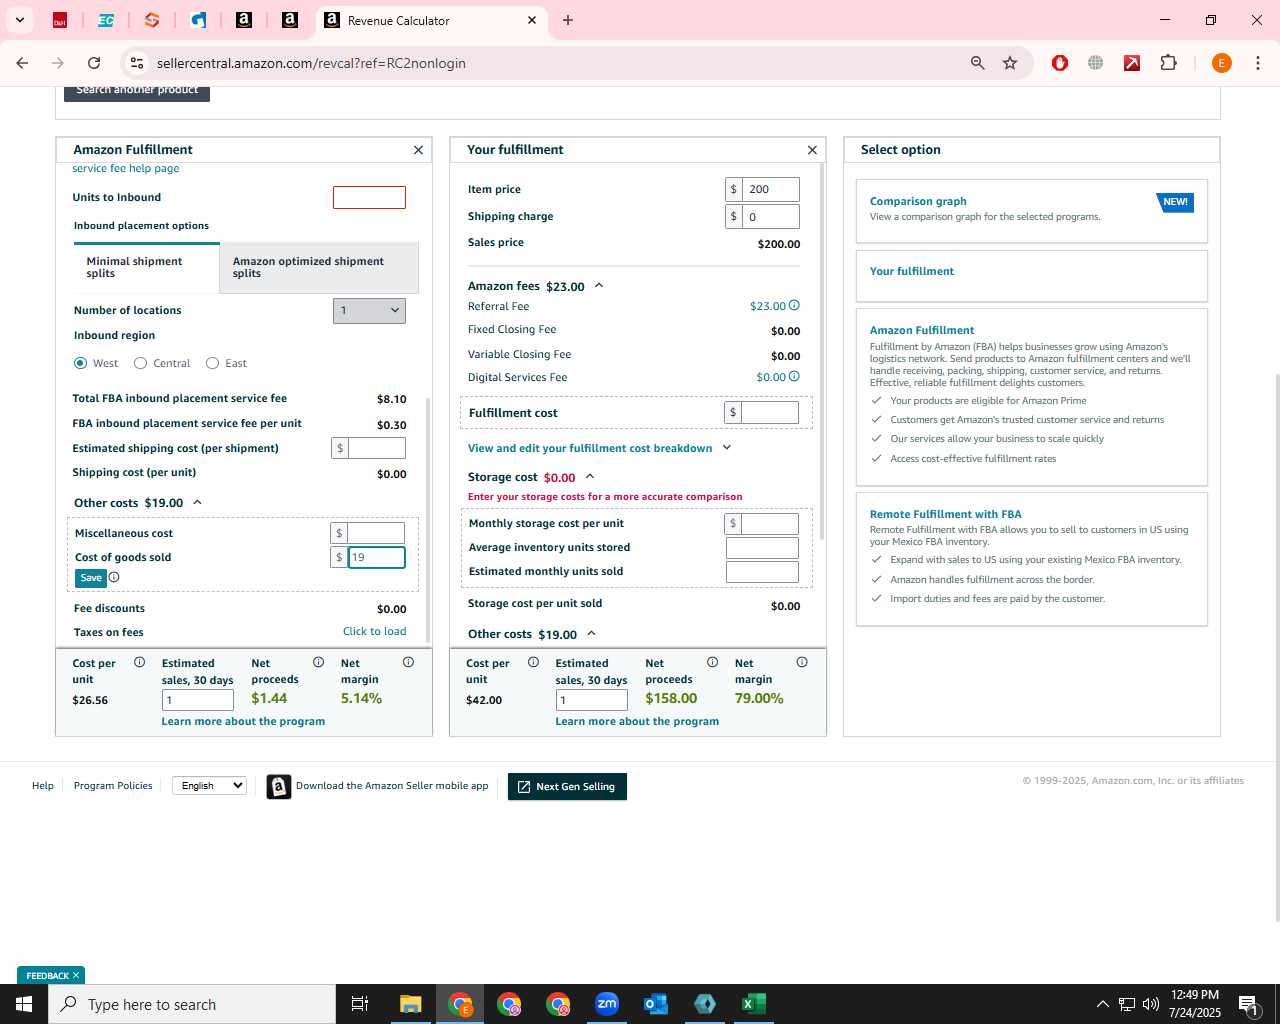The height and width of the screenshot is (1024, 1280).
Task: Collapse Your fulfillment Other costs section
Action: 591,634
